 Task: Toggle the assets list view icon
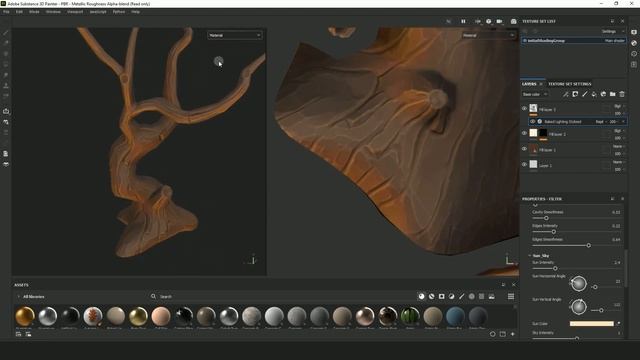tap(511, 296)
